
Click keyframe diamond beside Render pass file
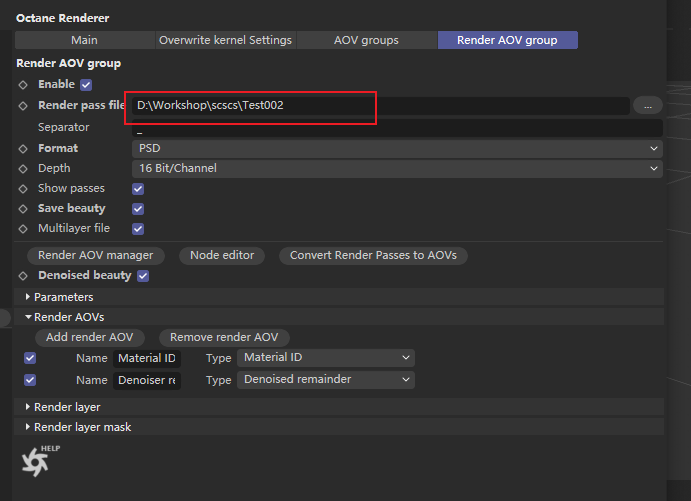23,106
